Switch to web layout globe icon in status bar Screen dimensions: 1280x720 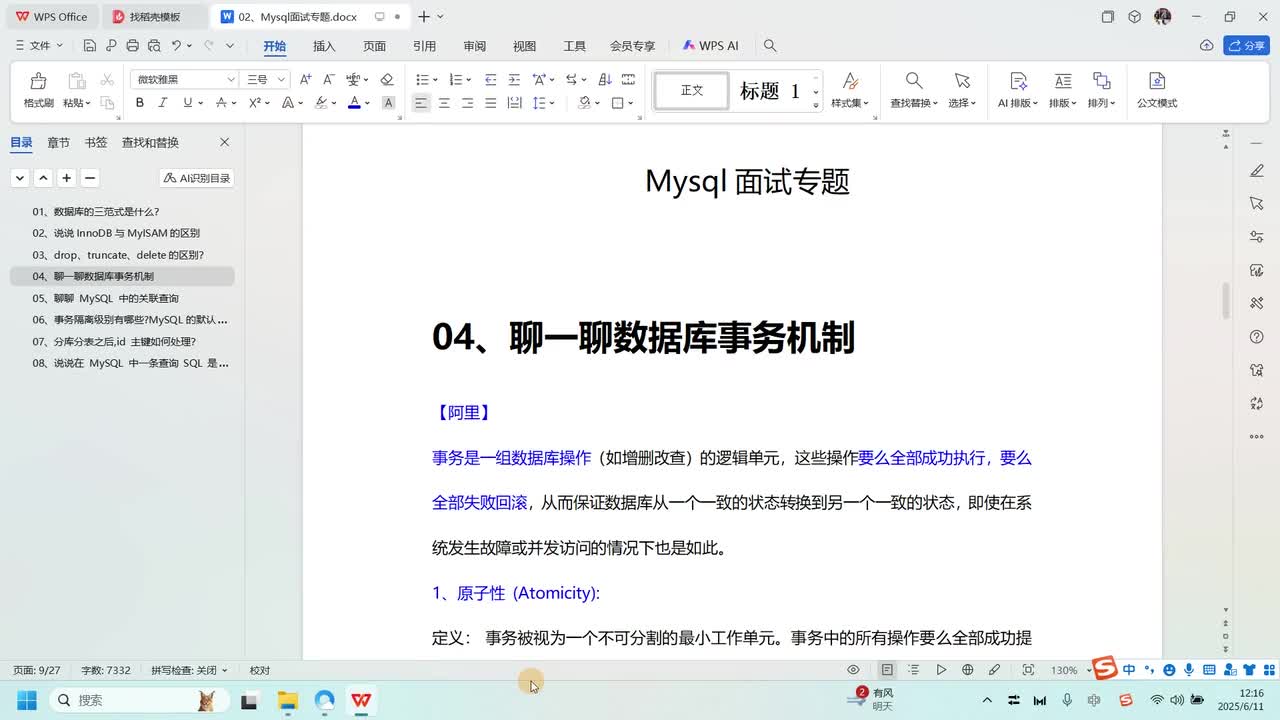[968, 670]
